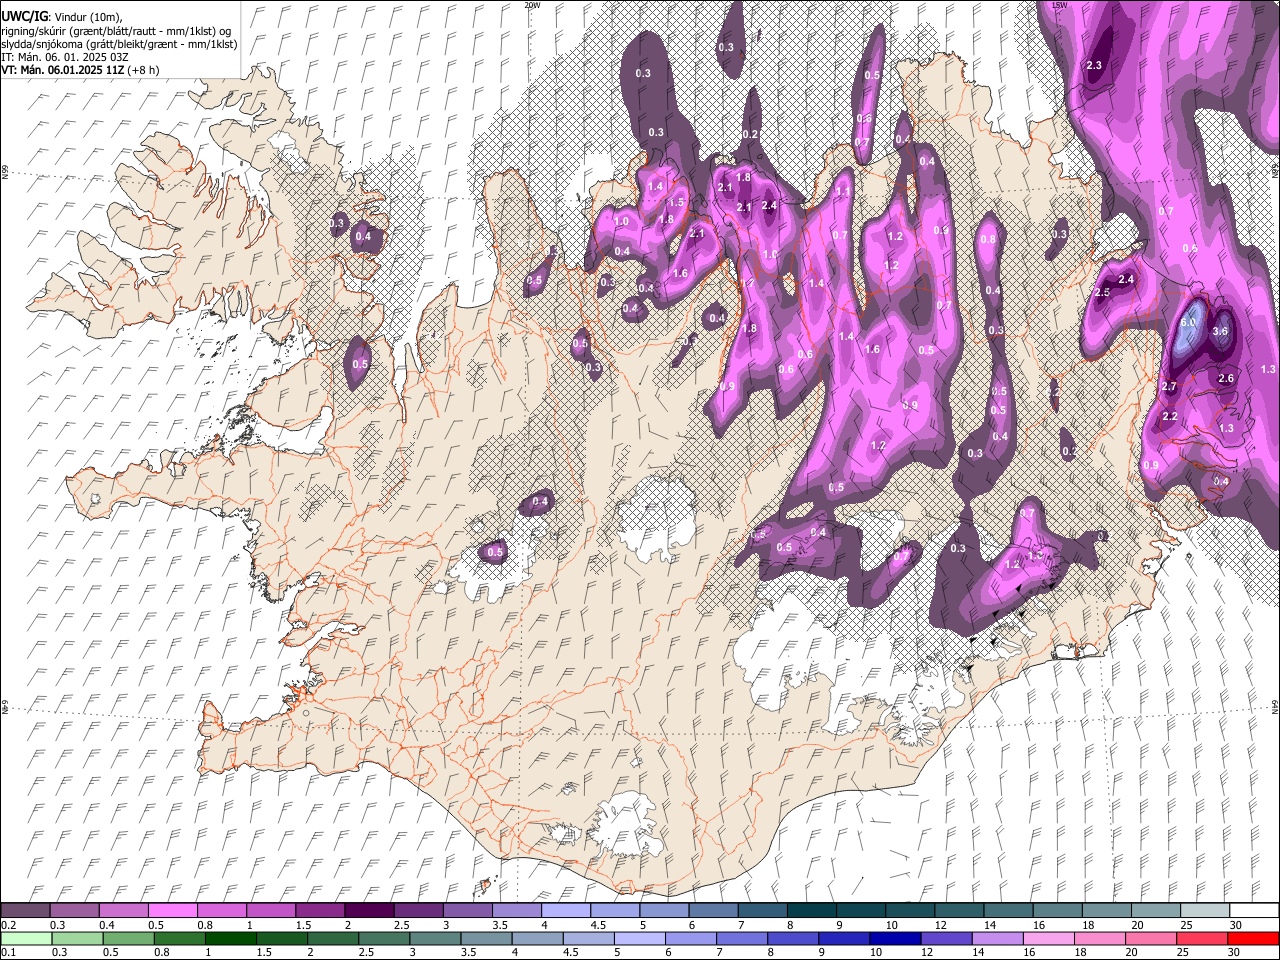The height and width of the screenshot is (960, 1280).
Task: Select the rain legend swatch for 0.5–0.8 mm
Action: point(128,938)
